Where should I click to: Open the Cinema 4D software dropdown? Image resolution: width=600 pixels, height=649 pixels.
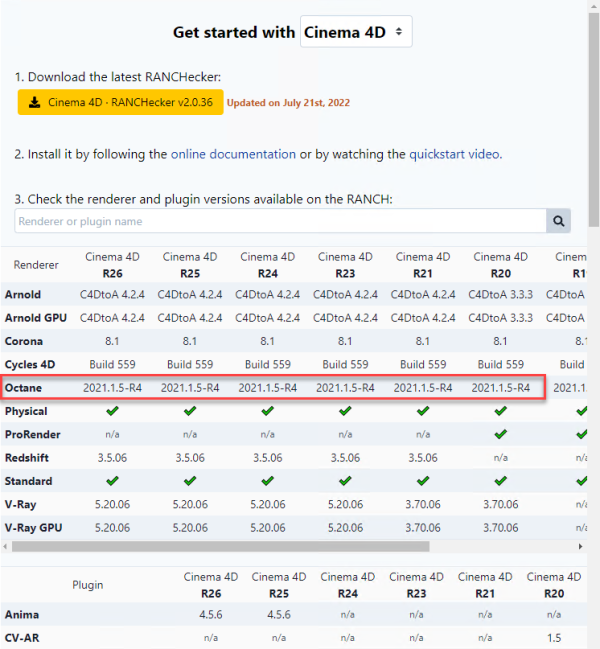point(356,32)
